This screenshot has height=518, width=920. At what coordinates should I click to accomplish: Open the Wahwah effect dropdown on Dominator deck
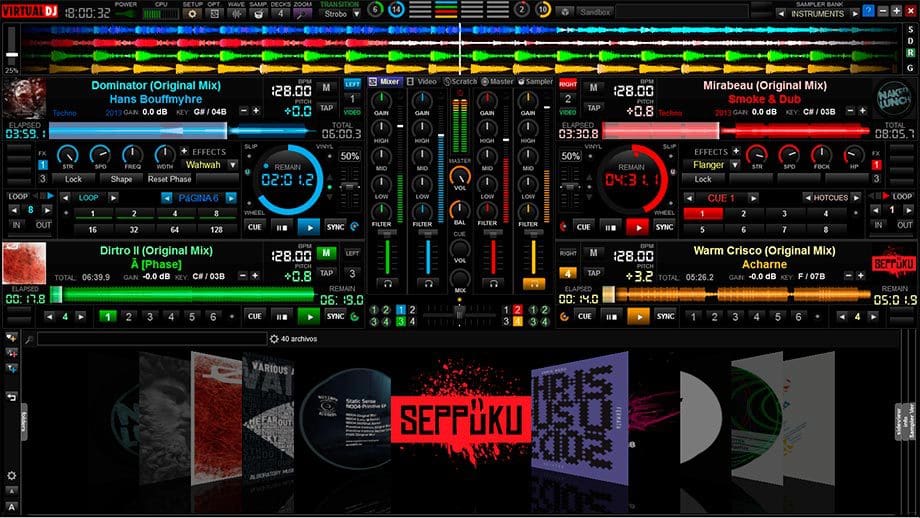click(233, 165)
